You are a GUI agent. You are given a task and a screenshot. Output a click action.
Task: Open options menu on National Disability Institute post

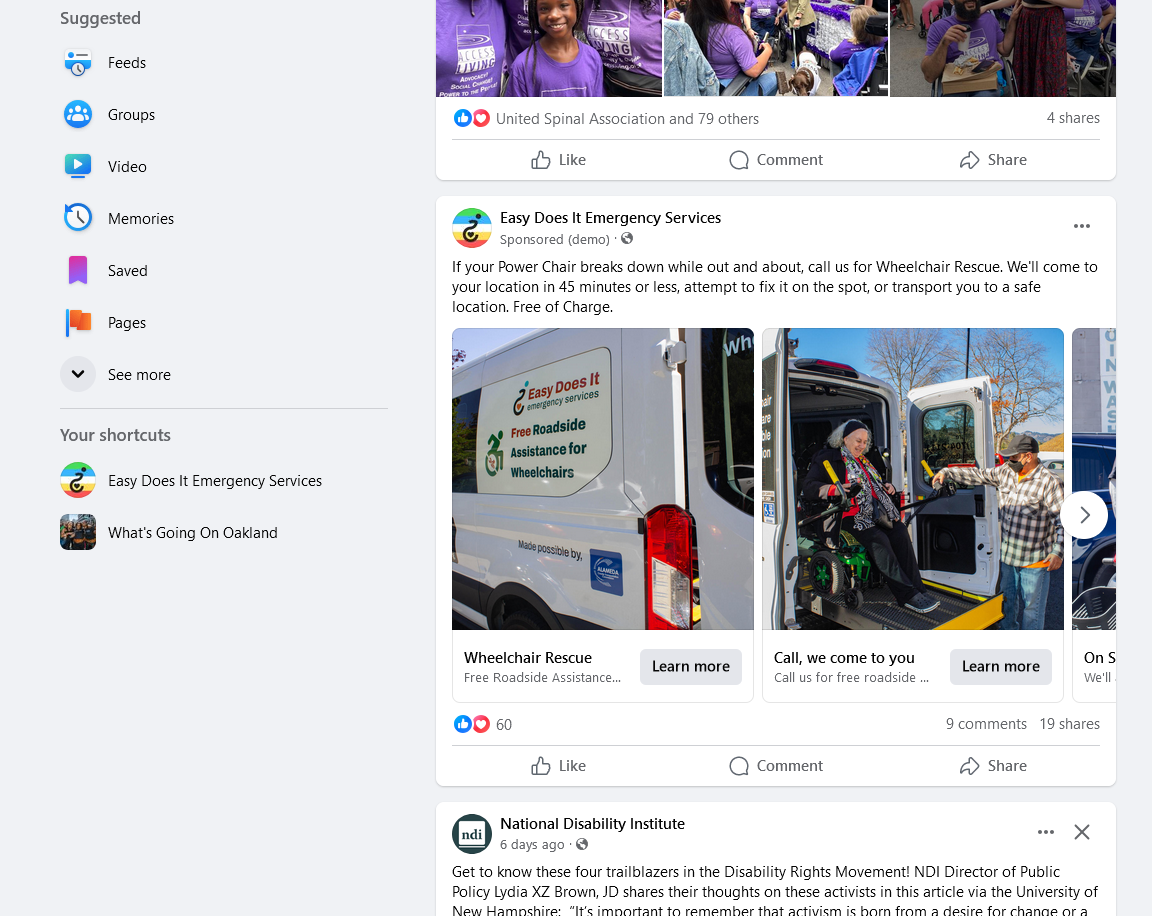(x=1046, y=832)
